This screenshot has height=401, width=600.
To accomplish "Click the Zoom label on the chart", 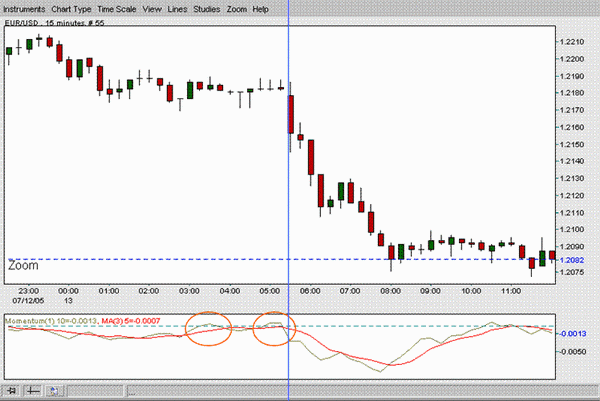I will click(23, 265).
